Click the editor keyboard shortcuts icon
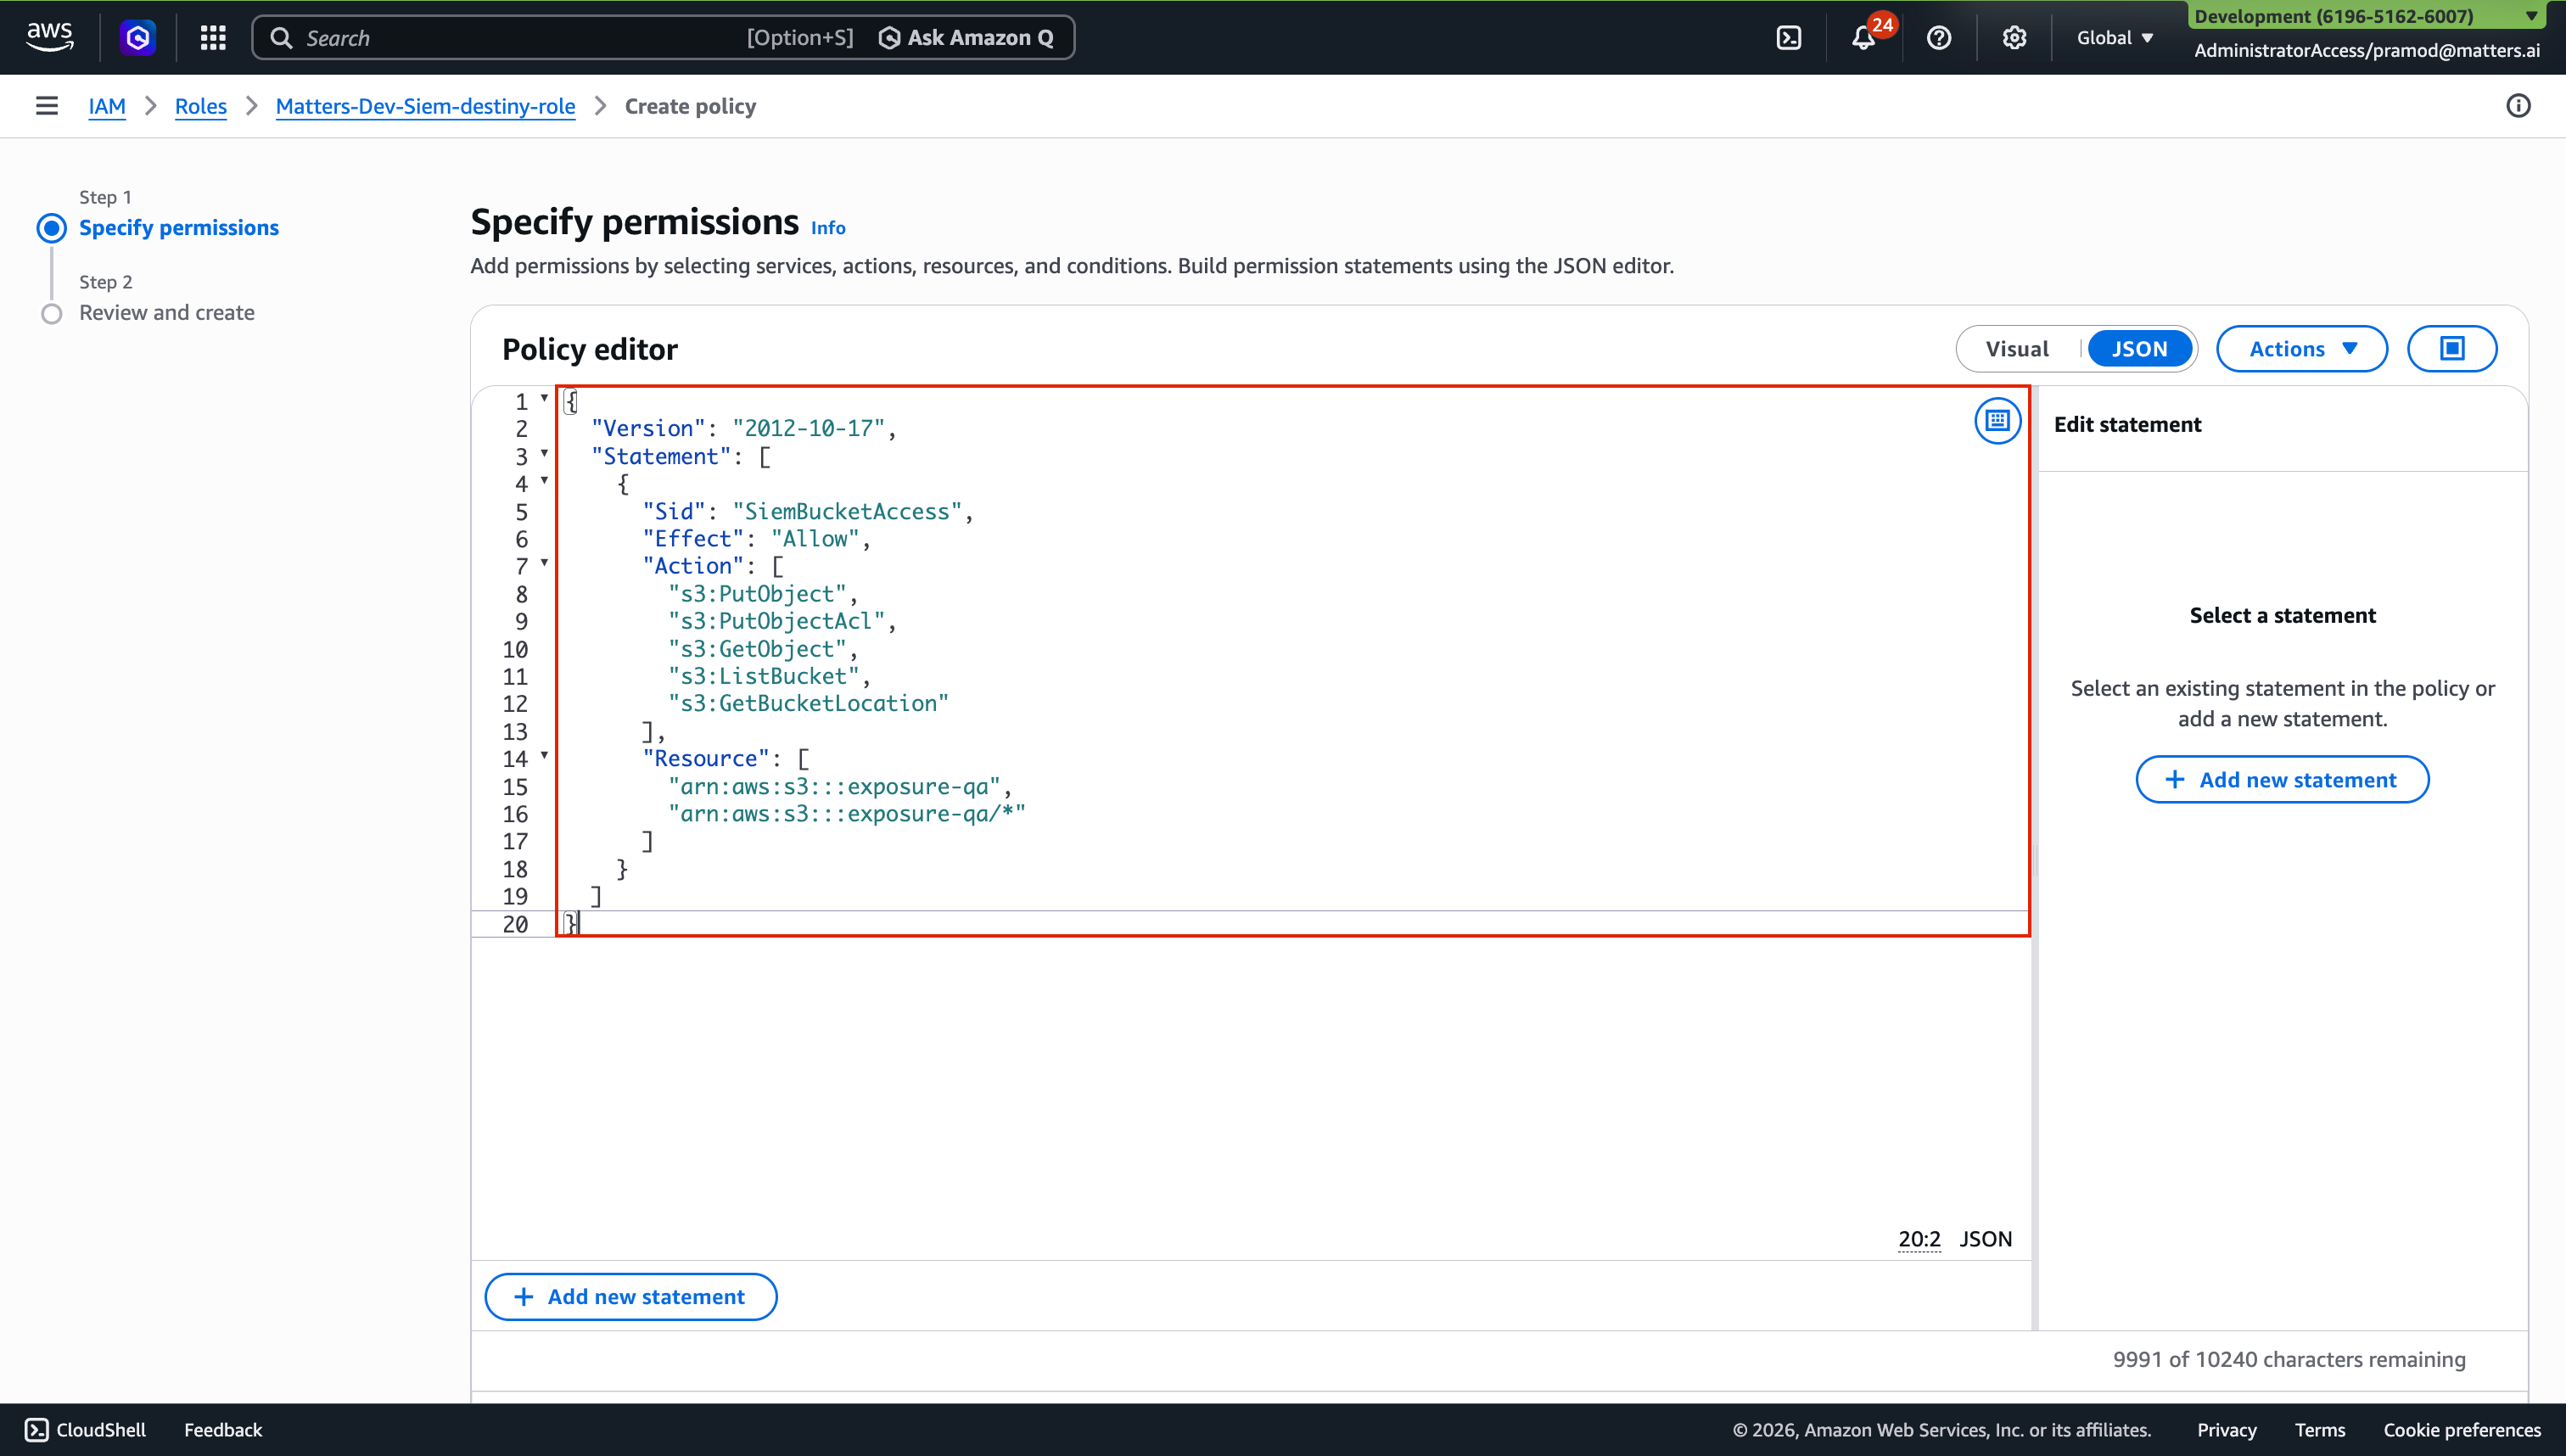Screen dimensions: 2566x1456 point(1997,421)
